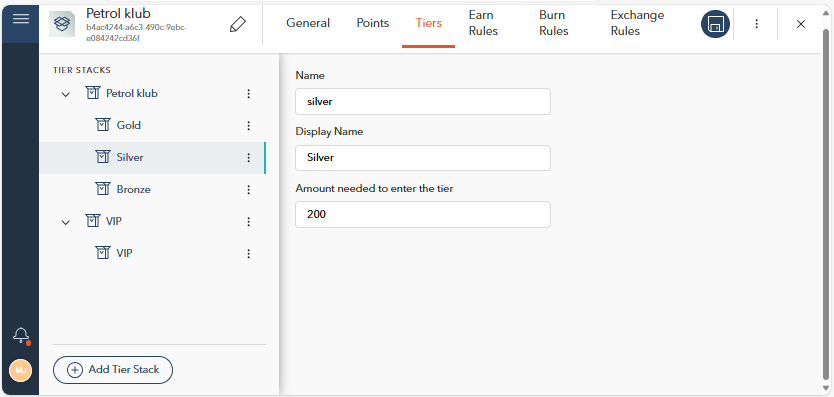Click the 'Display Name' field label
This screenshot has width=834, height=397.
pos(329,131)
